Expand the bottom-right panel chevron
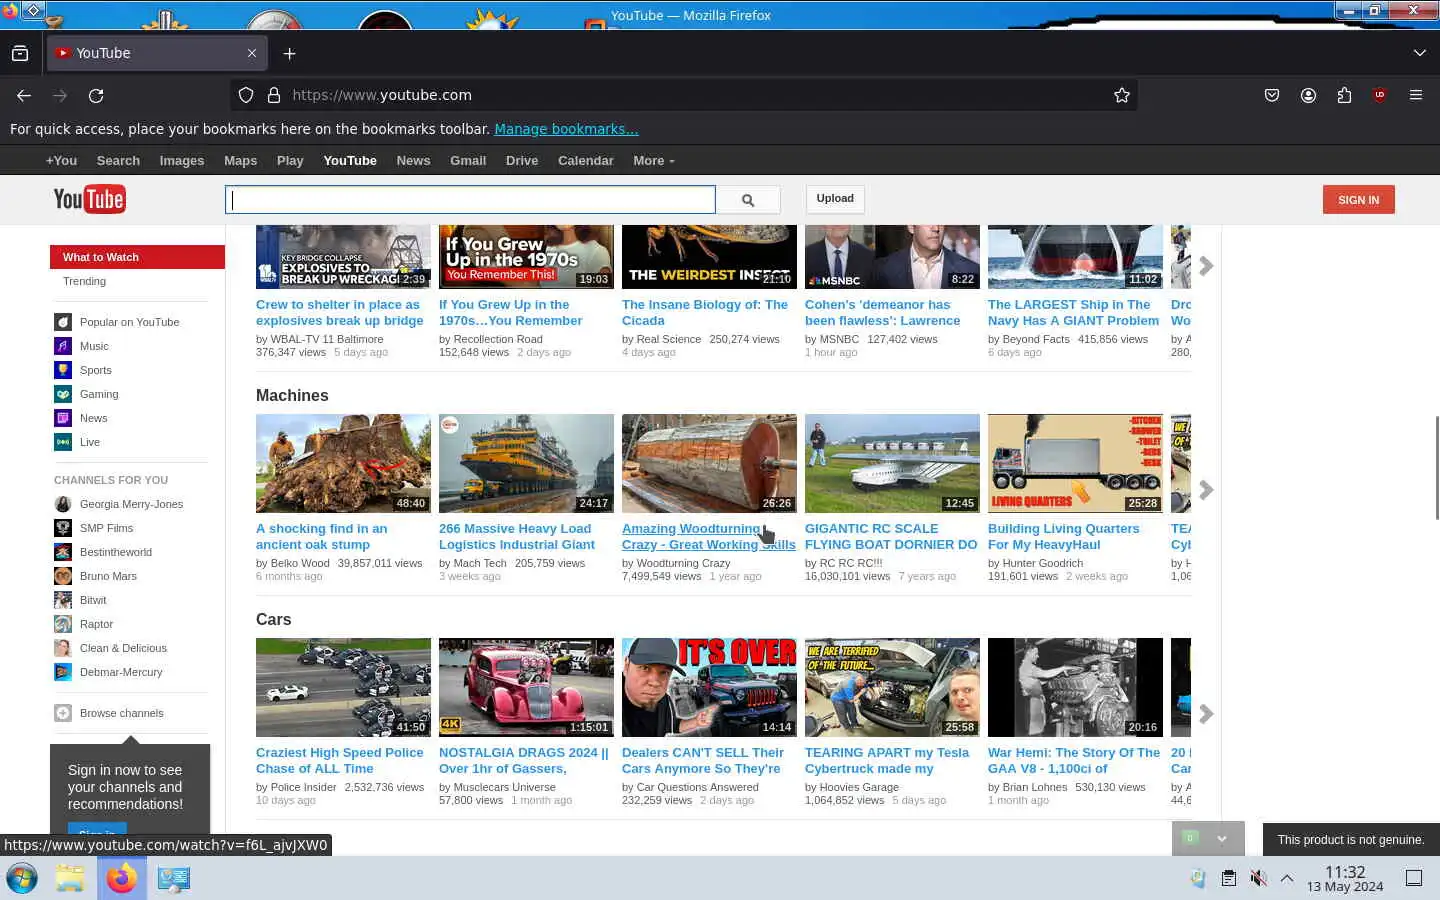 pos(1222,838)
